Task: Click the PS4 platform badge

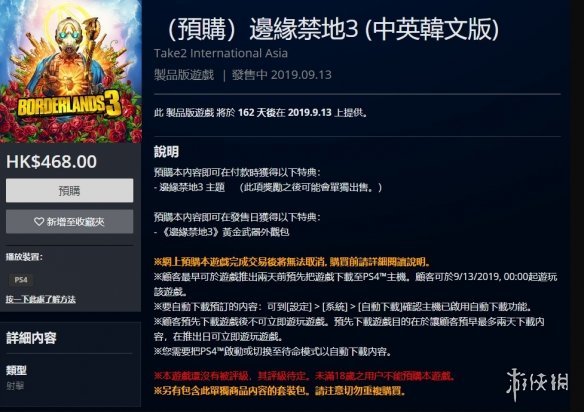Action: 21,280
